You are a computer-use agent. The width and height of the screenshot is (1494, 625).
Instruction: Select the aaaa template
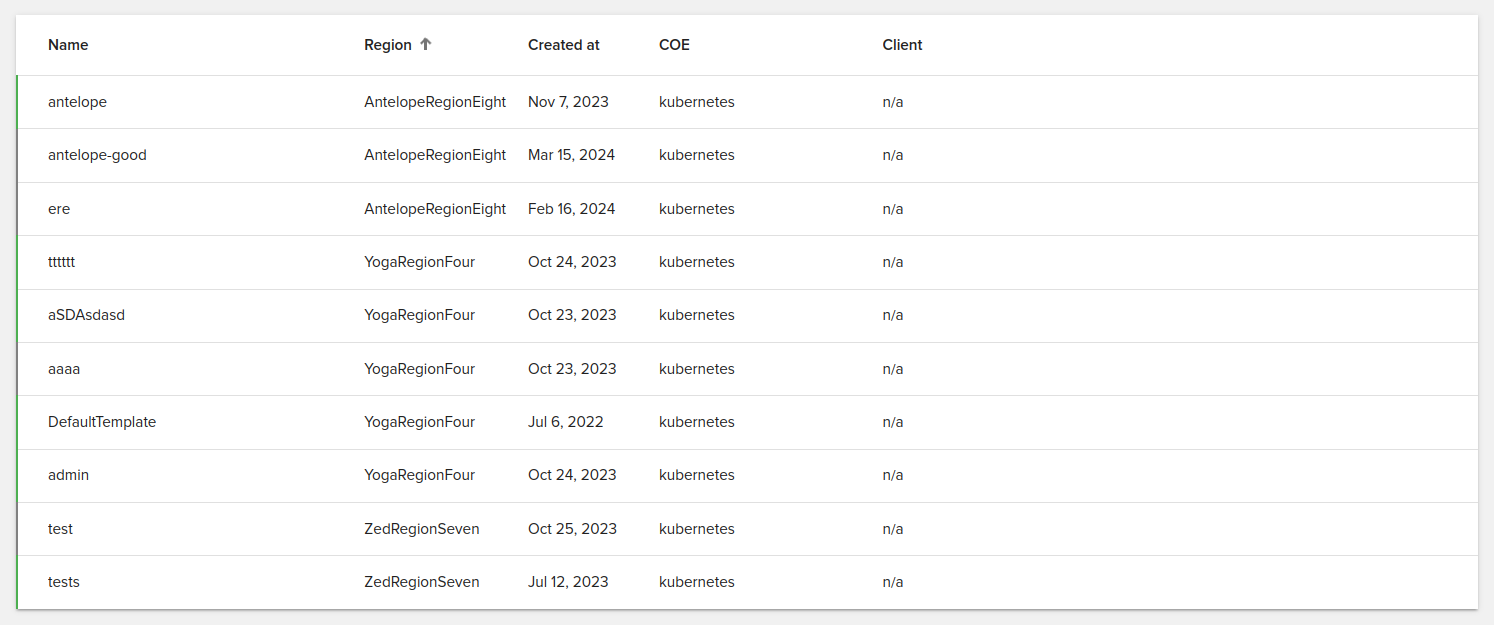[x=64, y=368]
